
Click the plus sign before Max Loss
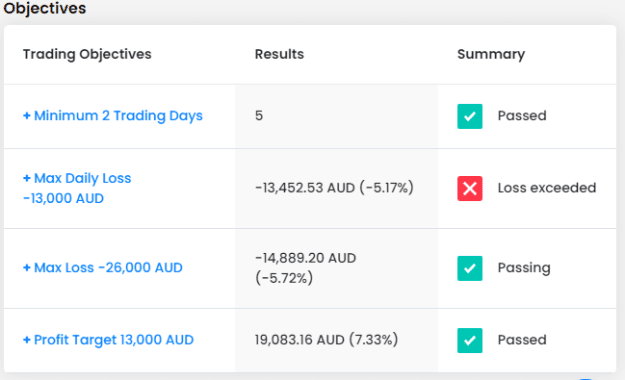pyautogui.click(x=27, y=268)
